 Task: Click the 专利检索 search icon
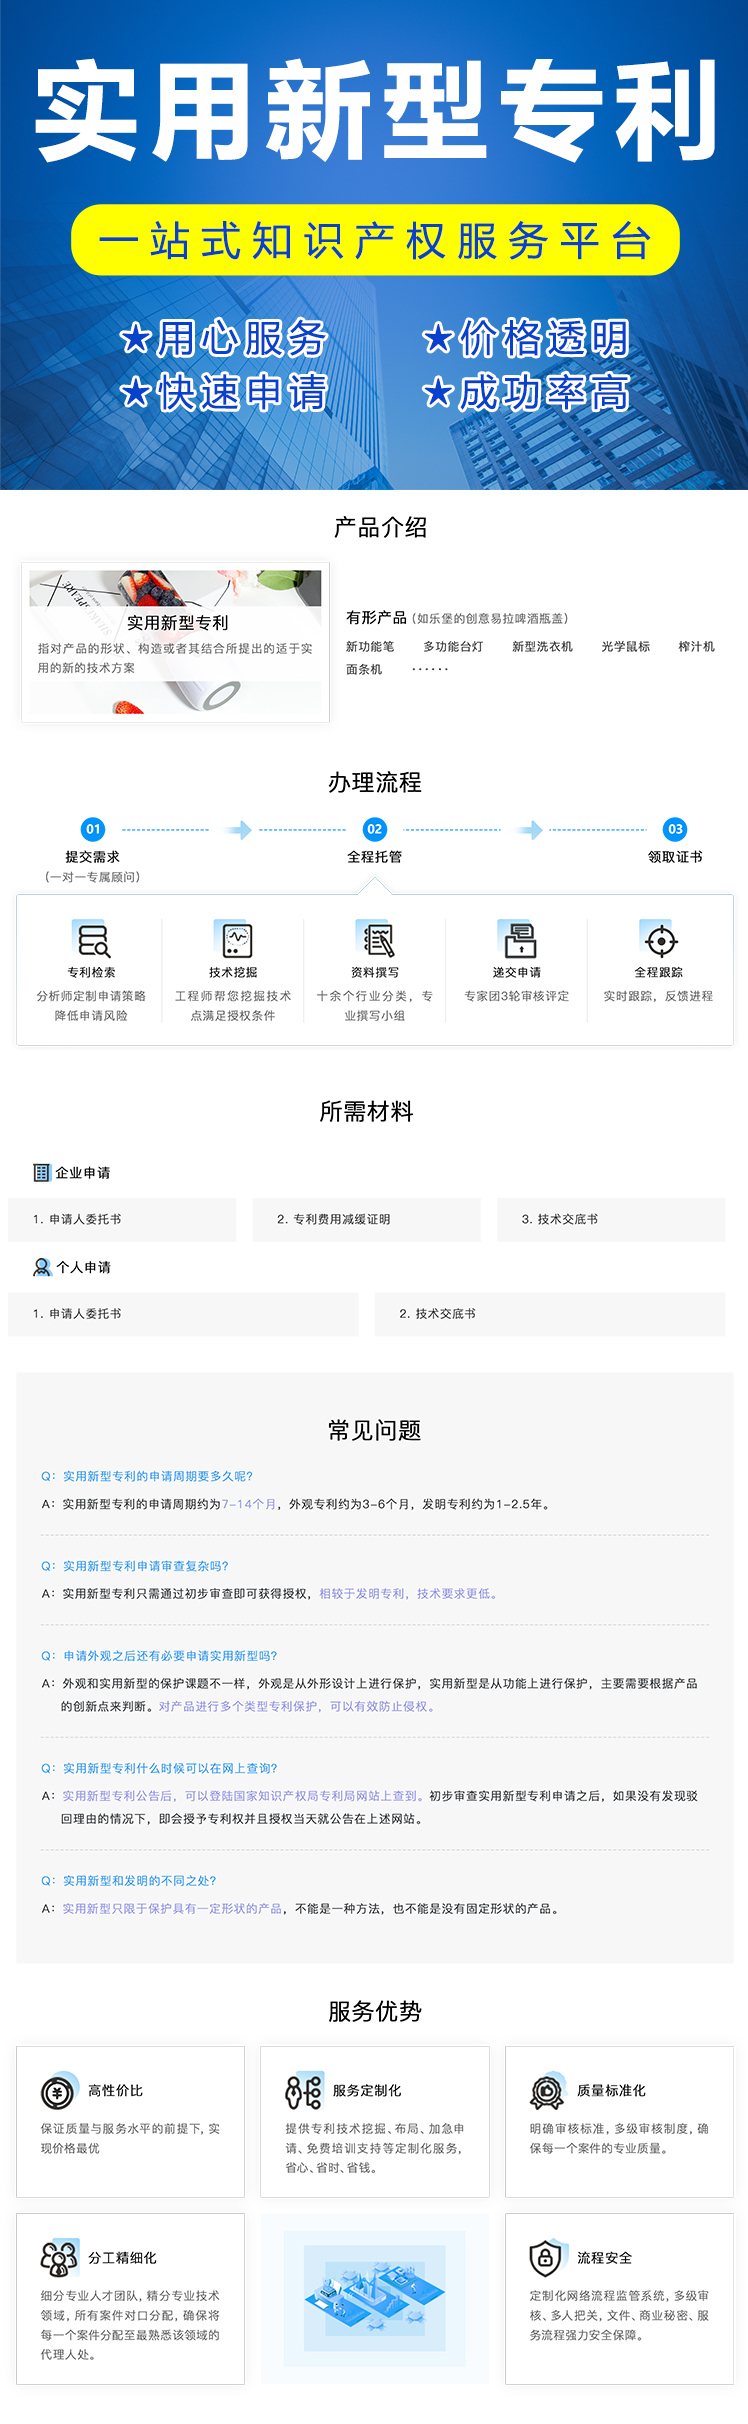93,939
